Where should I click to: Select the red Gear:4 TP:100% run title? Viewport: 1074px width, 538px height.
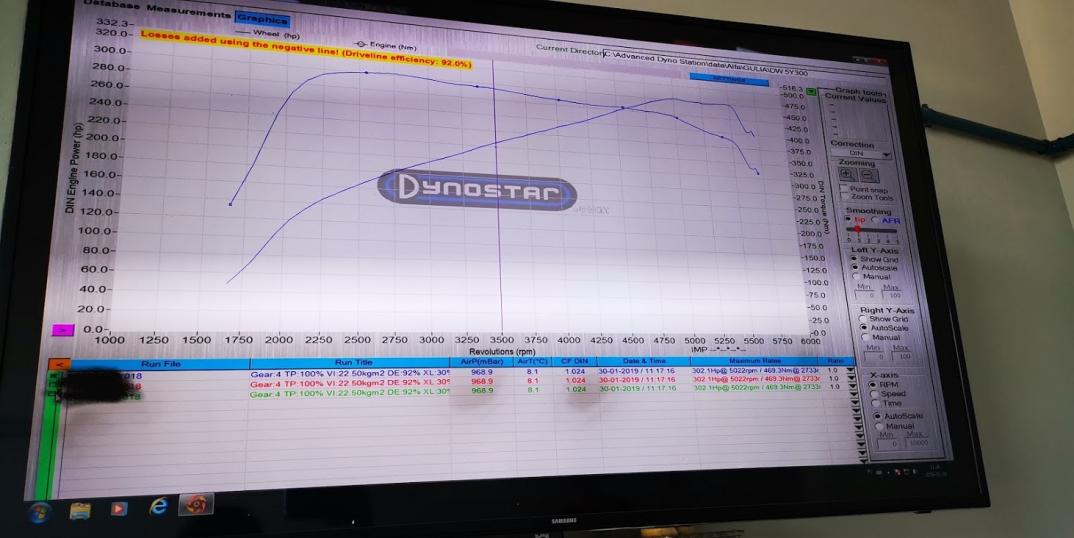pyautogui.click(x=350, y=384)
